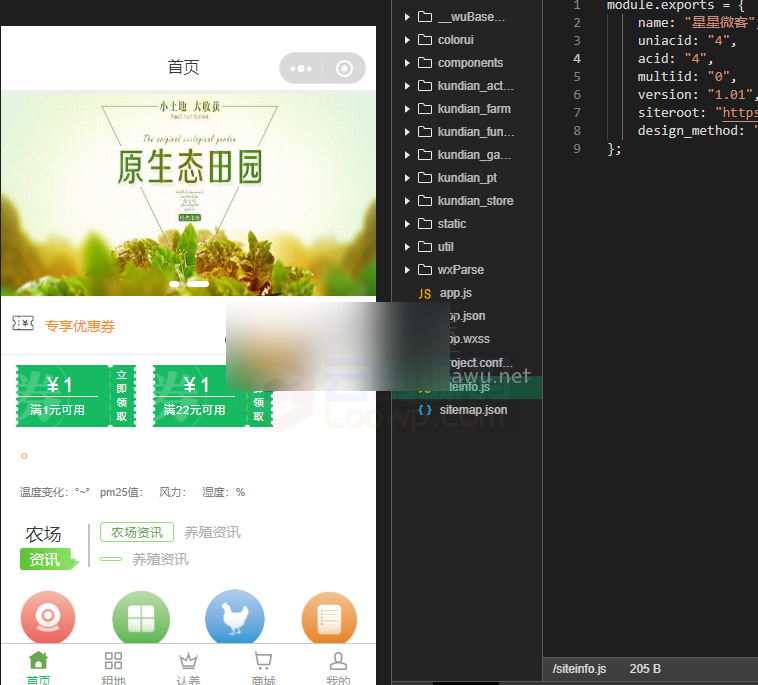Select the kundian_farm folder icon
This screenshot has width=758, height=685.
pos(425,108)
